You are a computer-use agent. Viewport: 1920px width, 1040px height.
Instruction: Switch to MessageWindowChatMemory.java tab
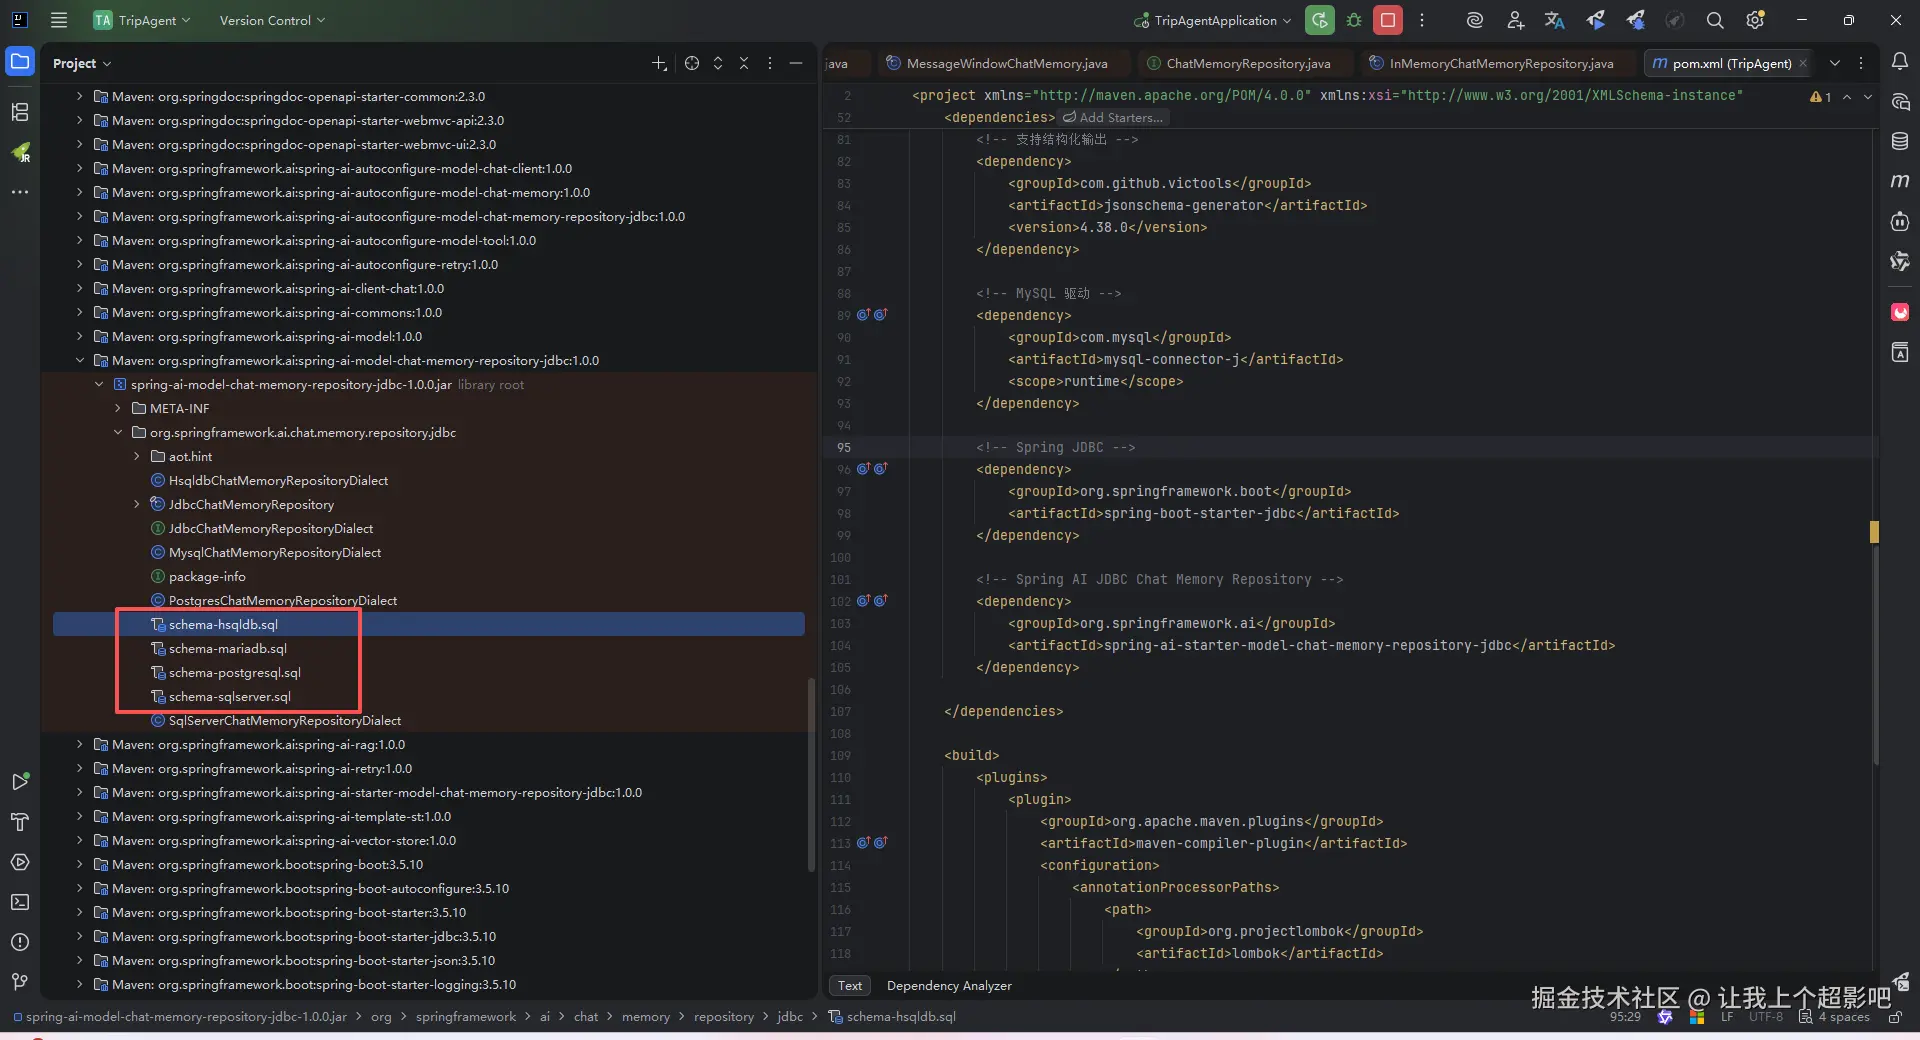click(1005, 63)
